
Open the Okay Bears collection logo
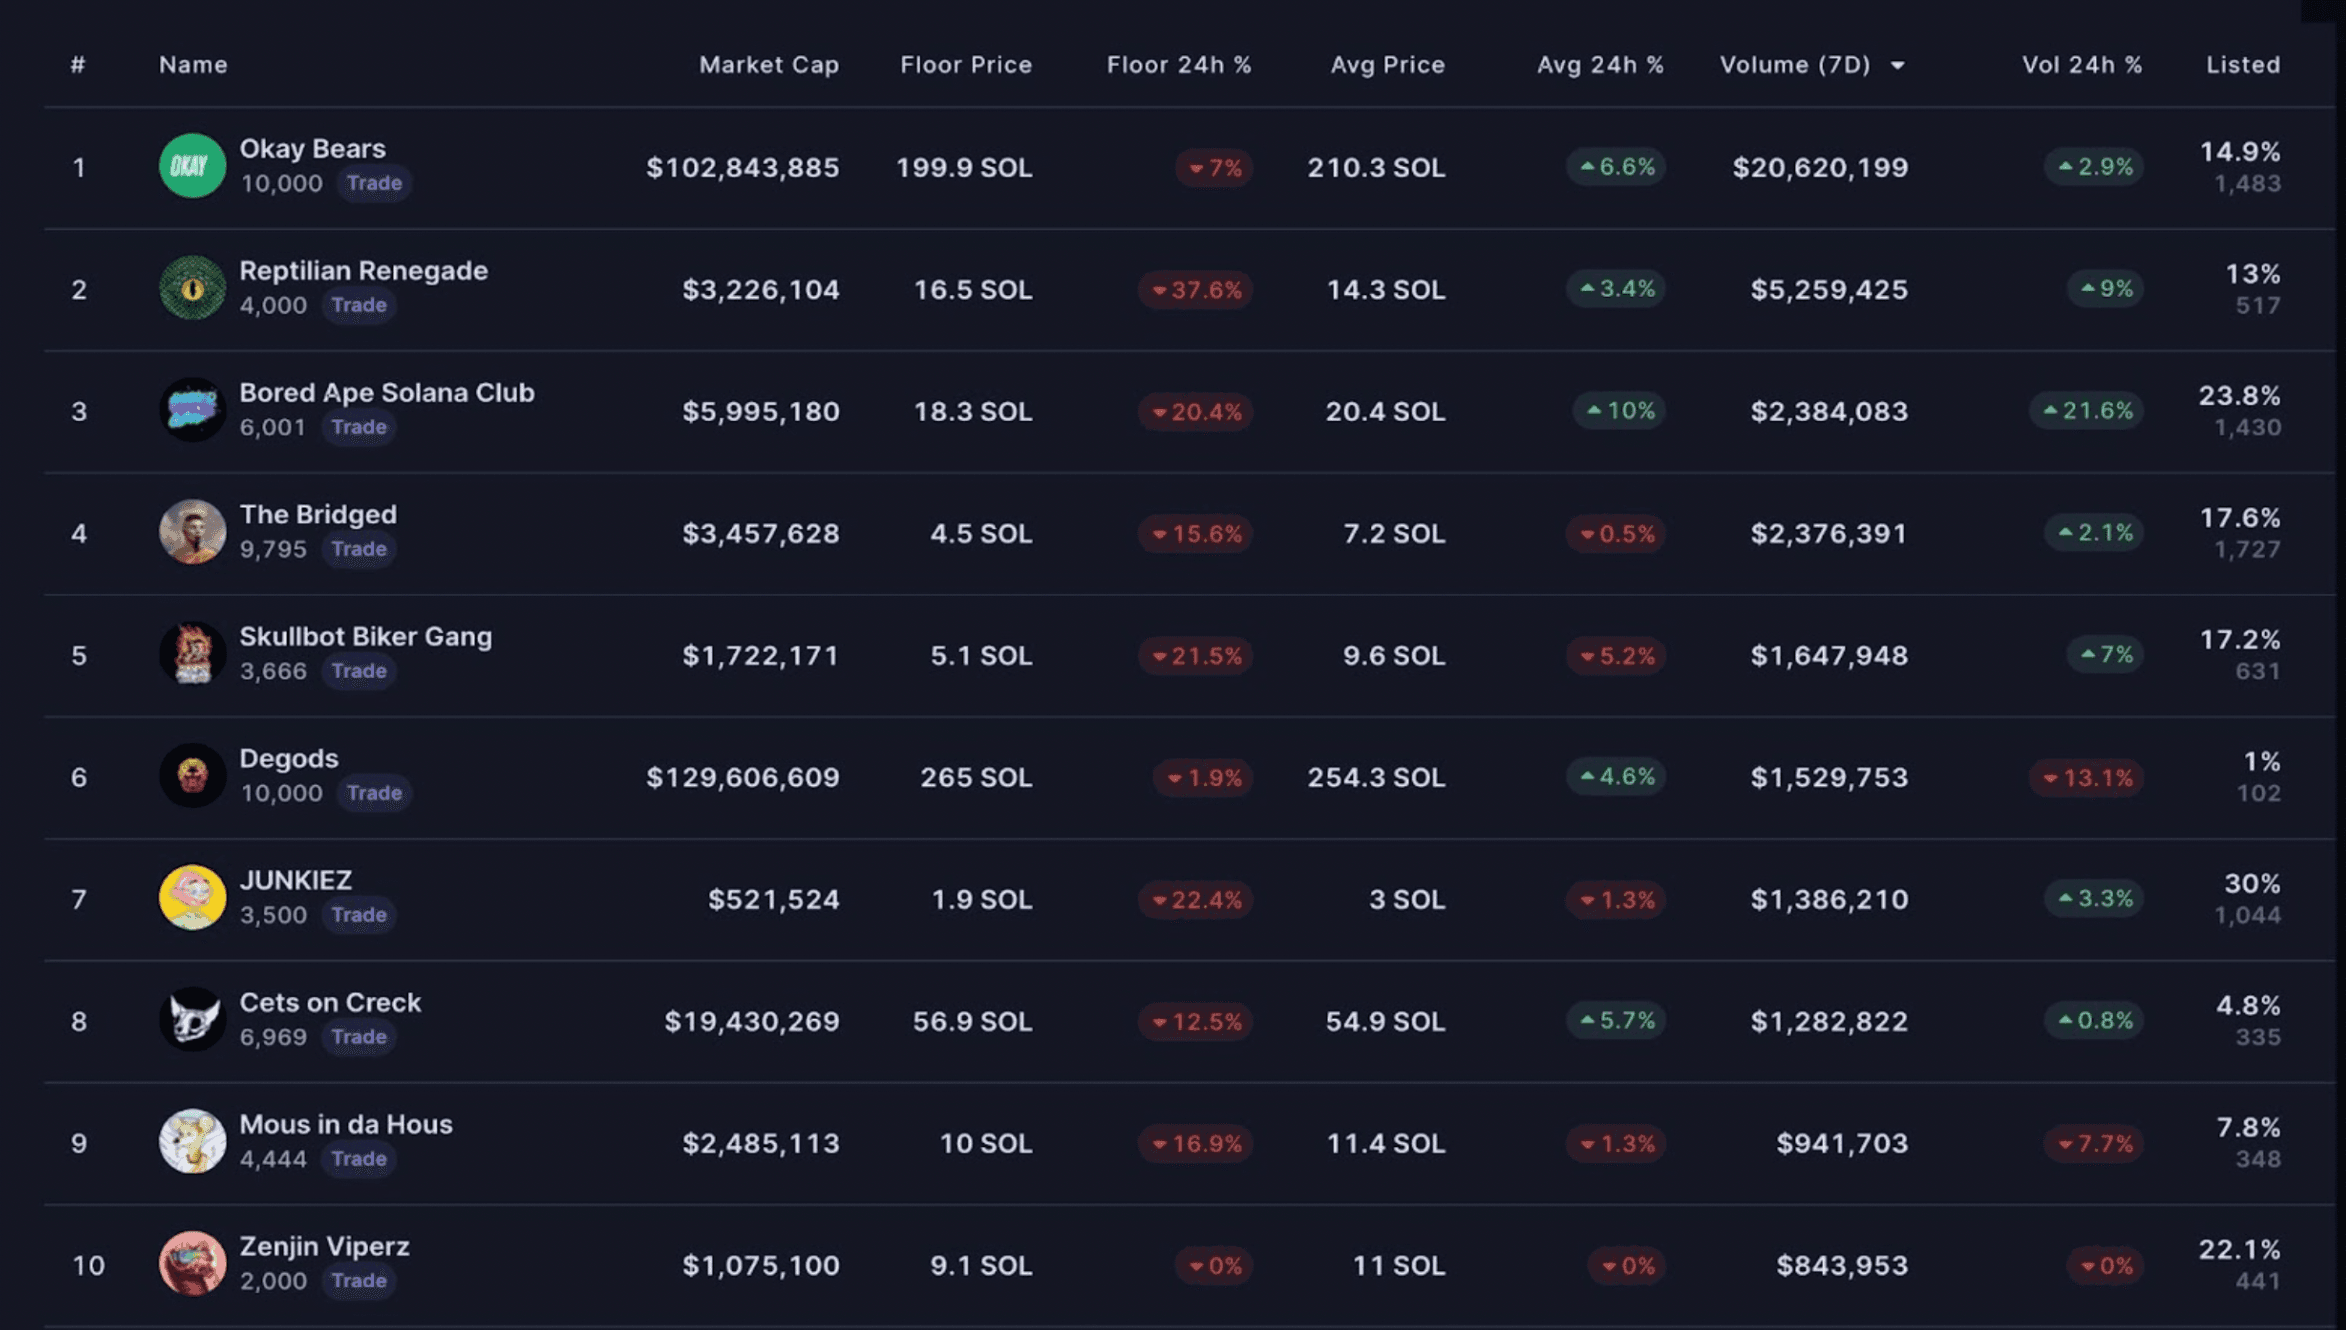[192, 166]
